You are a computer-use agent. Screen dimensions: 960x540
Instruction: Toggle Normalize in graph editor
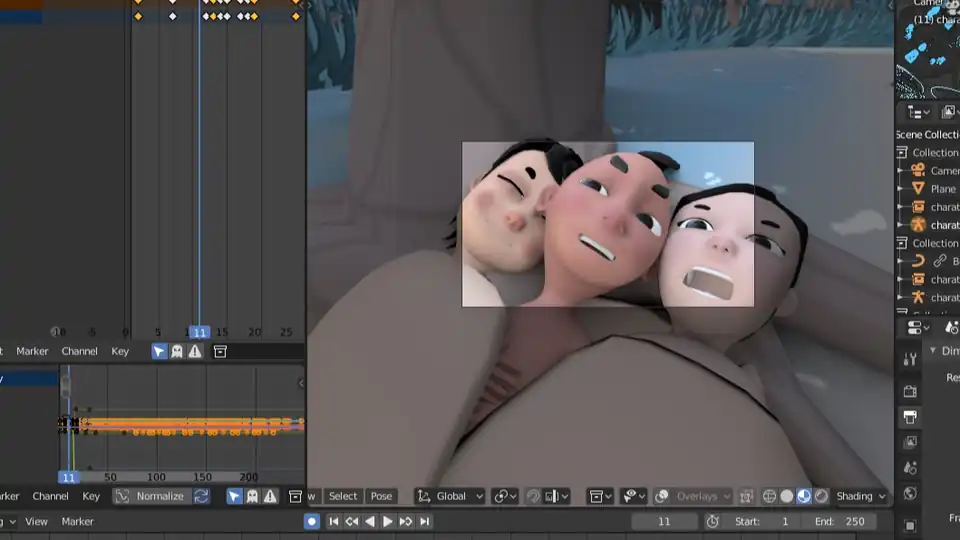[x=151, y=497]
